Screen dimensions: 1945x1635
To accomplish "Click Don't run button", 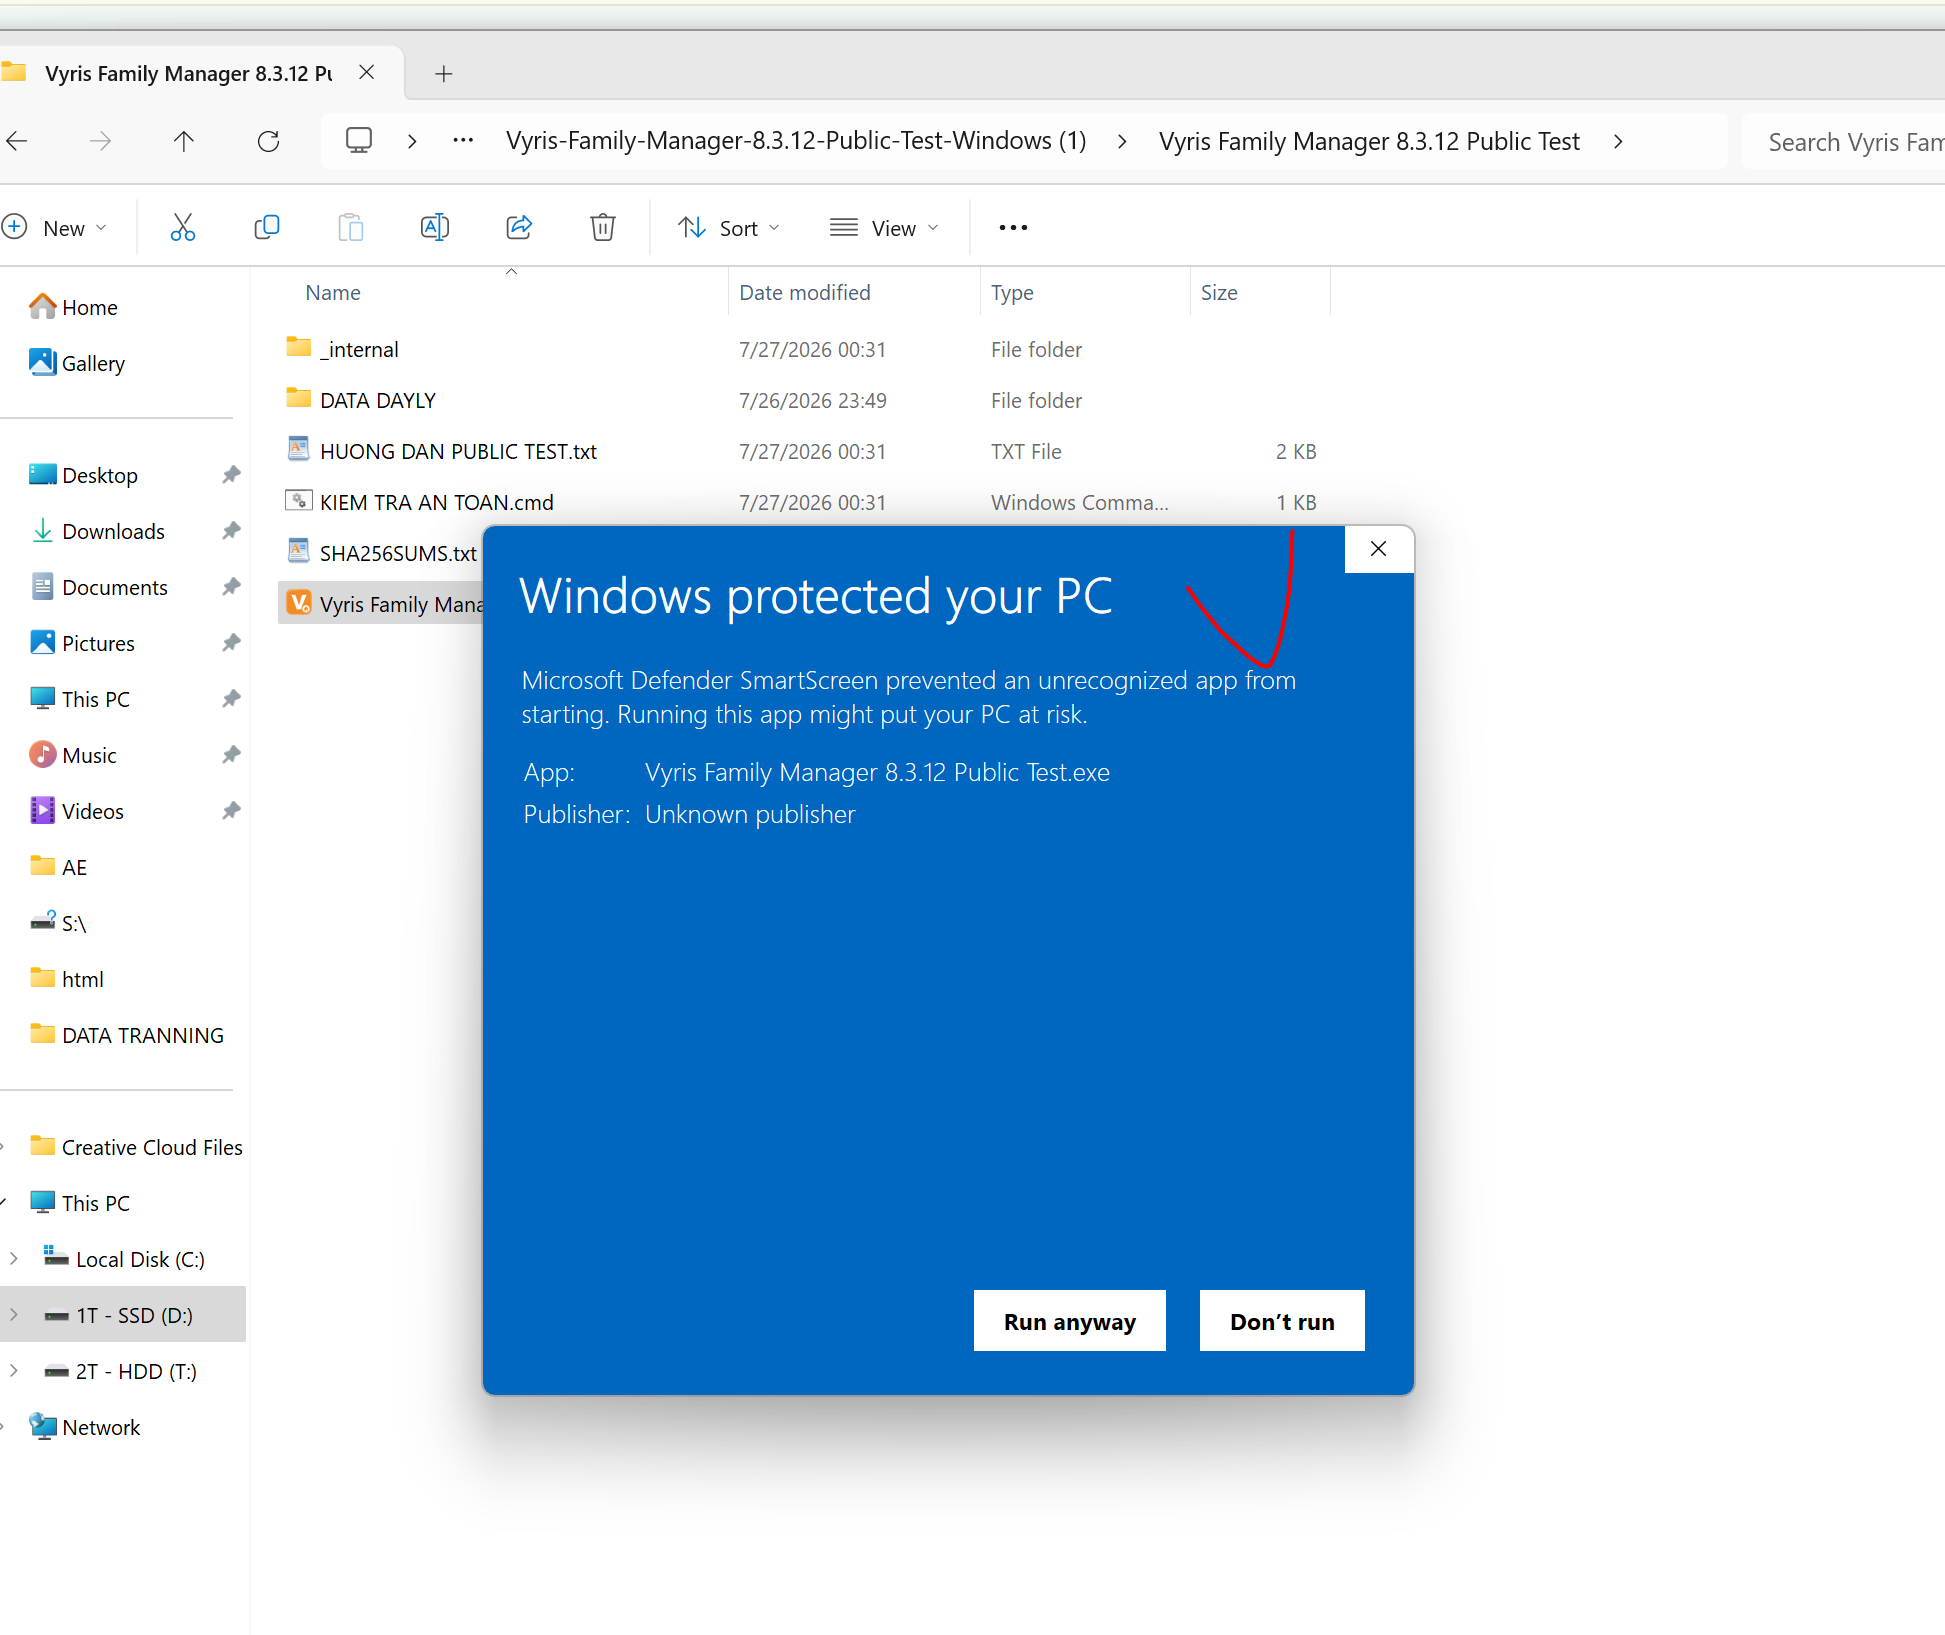I will pyautogui.click(x=1282, y=1321).
